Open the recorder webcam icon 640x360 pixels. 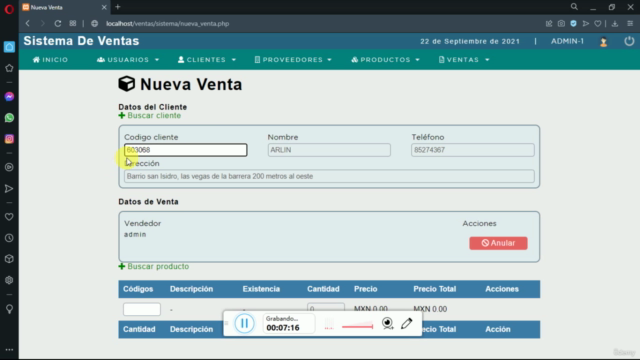pyautogui.click(x=387, y=323)
